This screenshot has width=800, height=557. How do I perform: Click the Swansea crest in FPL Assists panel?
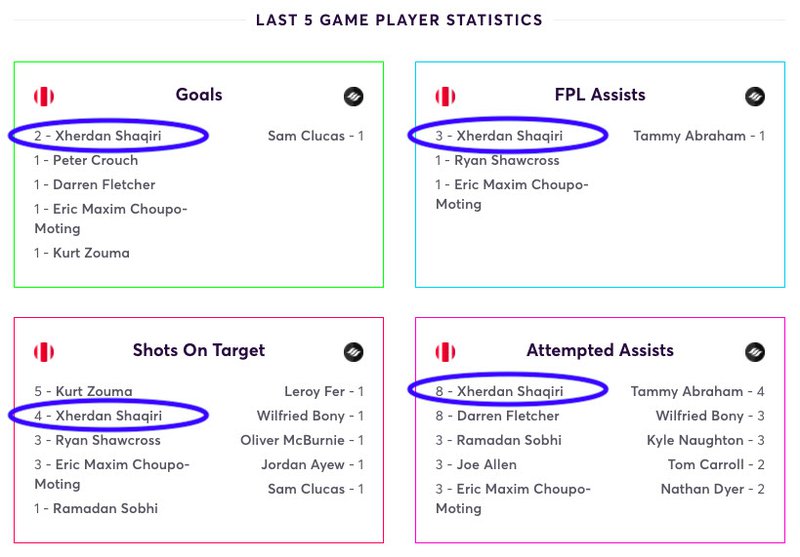tap(755, 96)
